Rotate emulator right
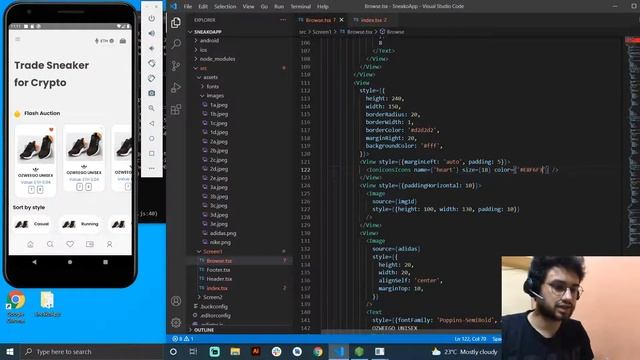The height and width of the screenshot is (360, 640). tap(151, 78)
